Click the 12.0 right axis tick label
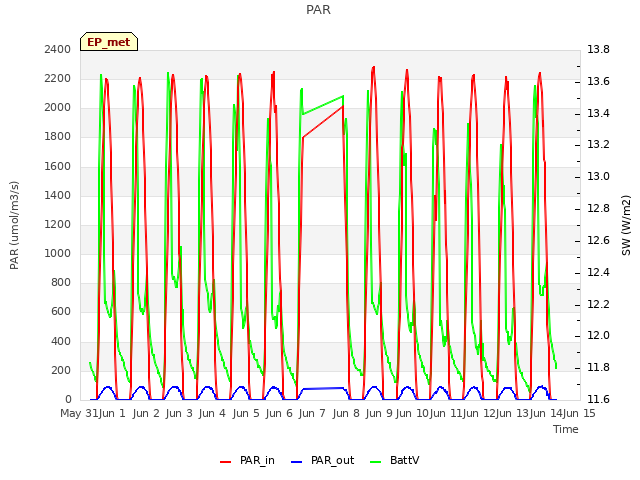The width and height of the screenshot is (640, 480). coord(598,336)
